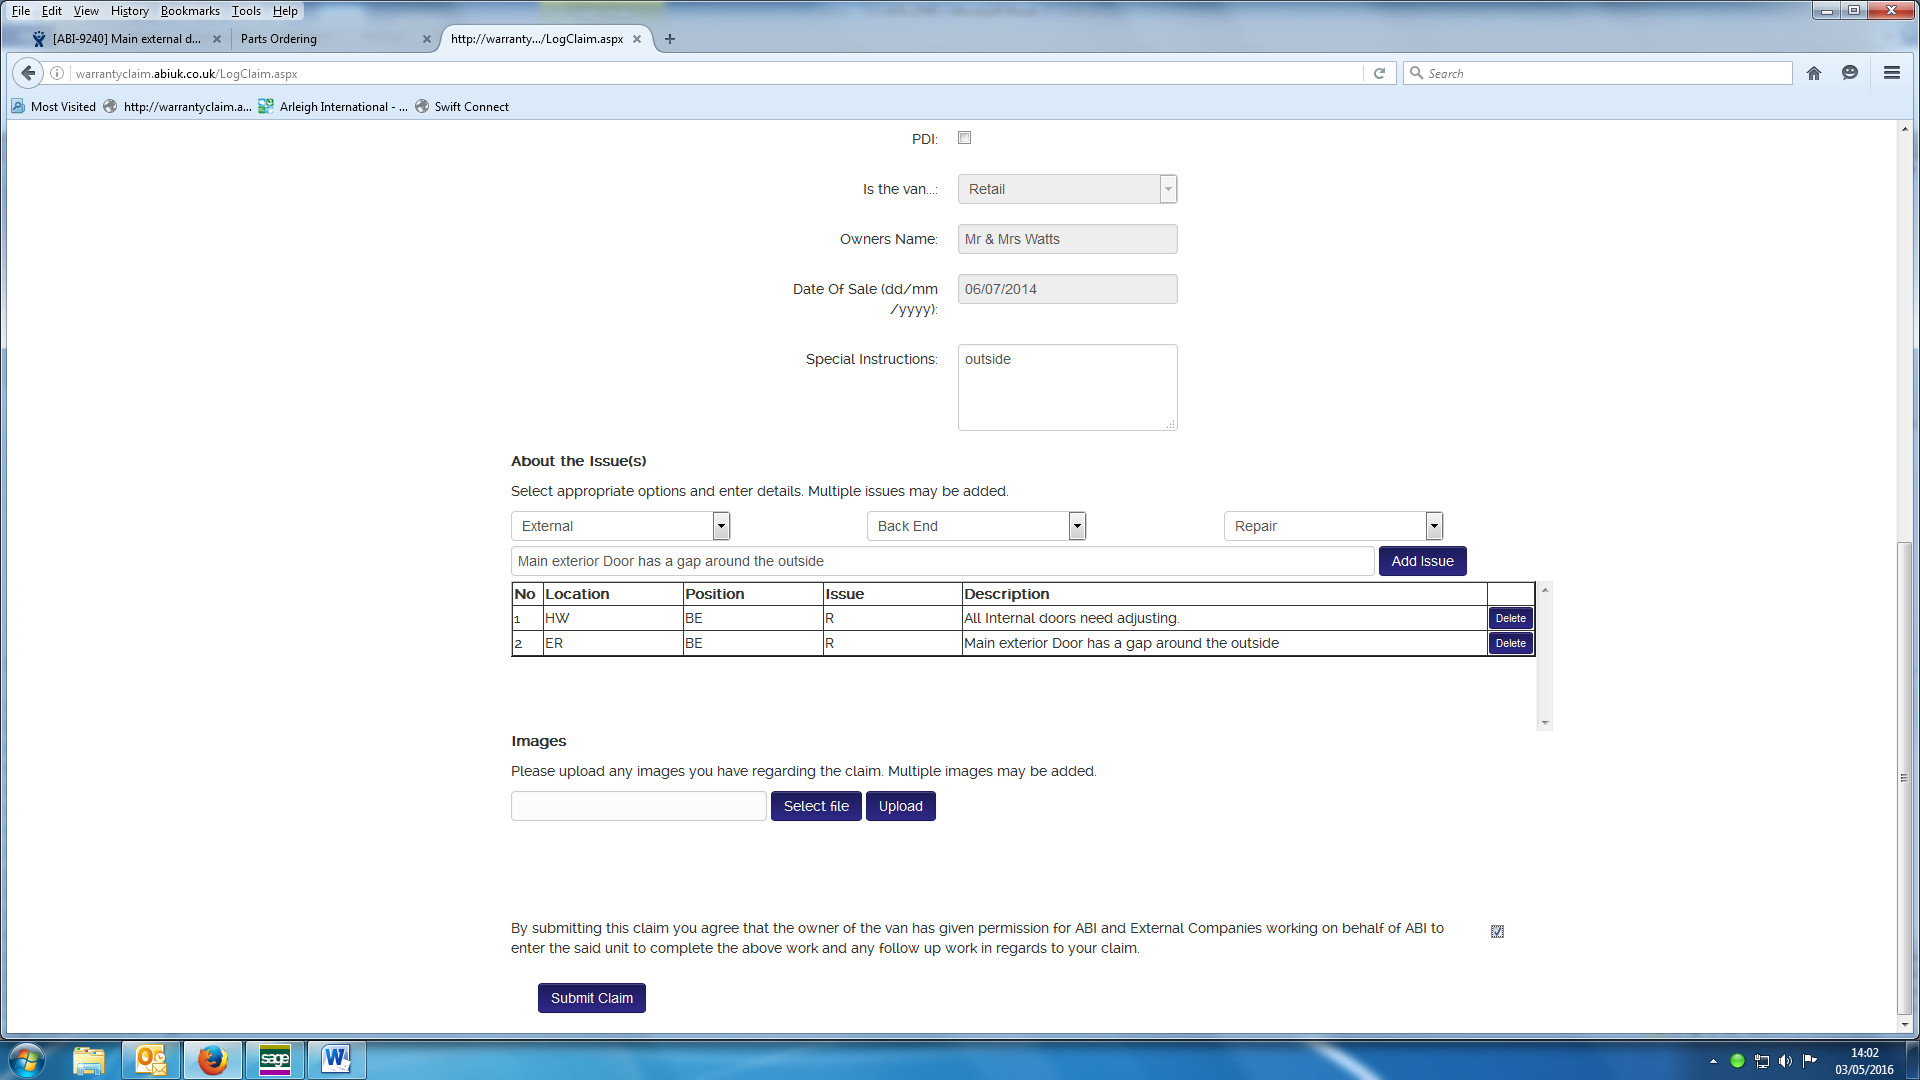Go to the browser Home icon

[x=1814, y=73]
